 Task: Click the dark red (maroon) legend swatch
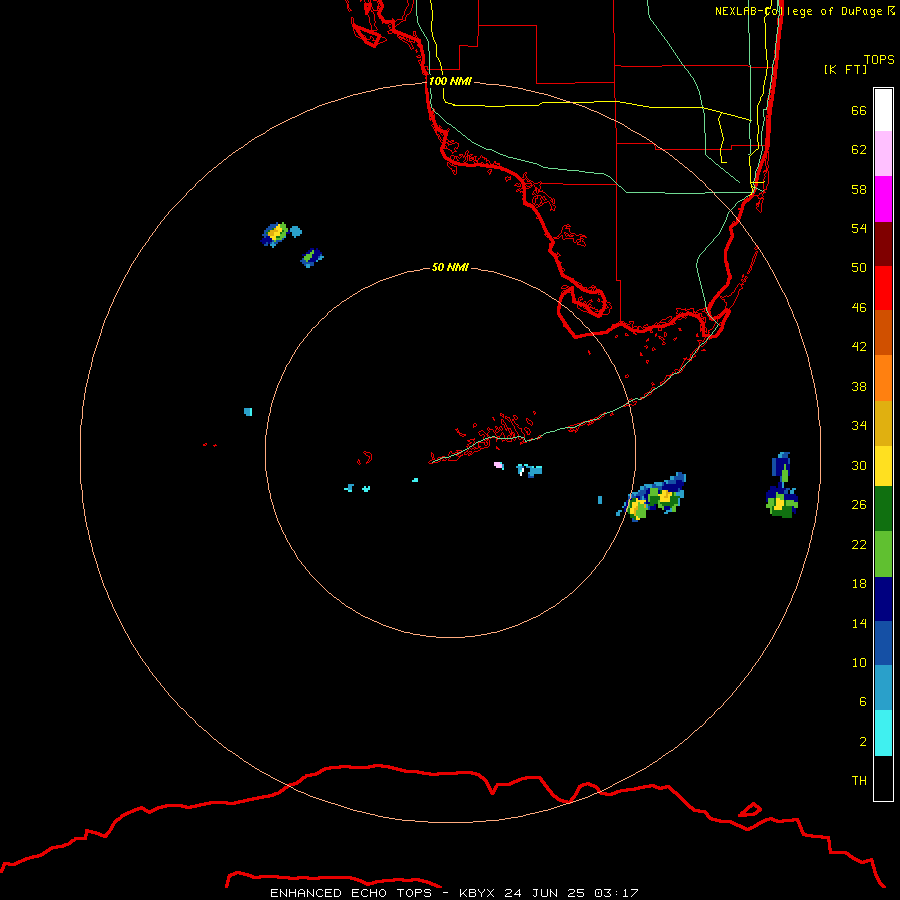(x=883, y=244)
